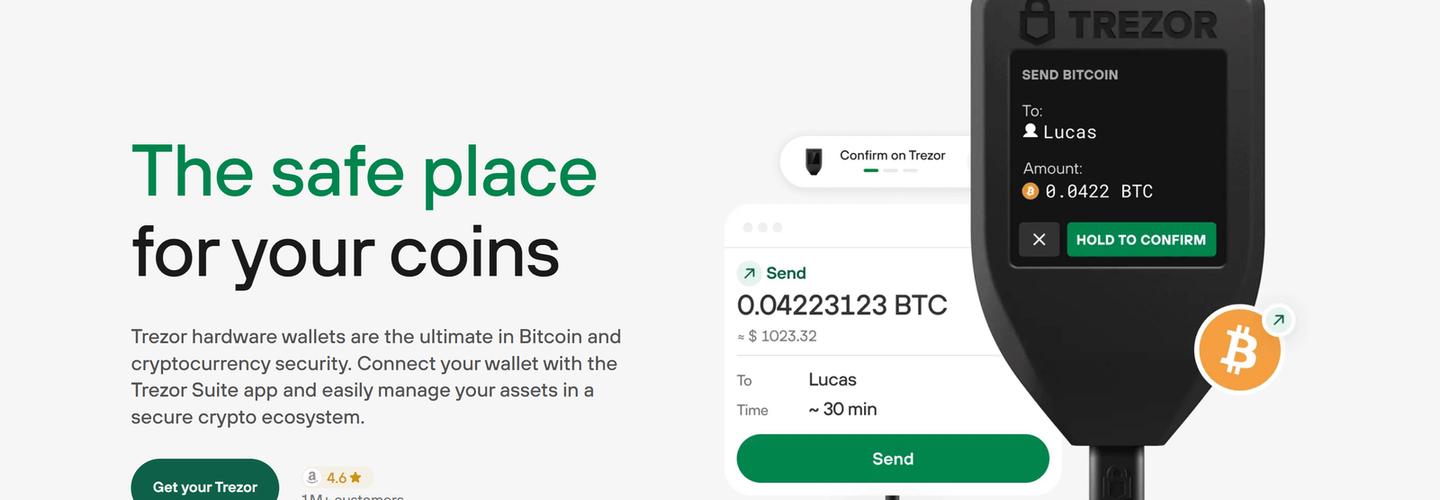Click the ~30 min time estimate
The image size is (1440, 500).
(842, 409)
